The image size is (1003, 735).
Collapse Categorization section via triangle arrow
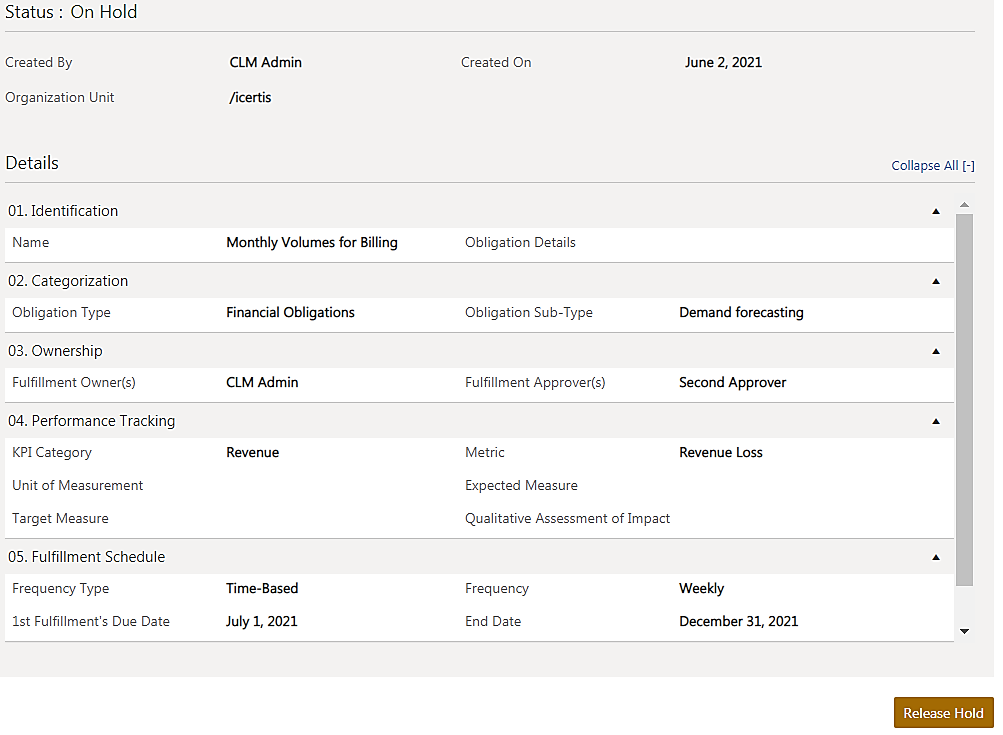click(x=936, y=281)
